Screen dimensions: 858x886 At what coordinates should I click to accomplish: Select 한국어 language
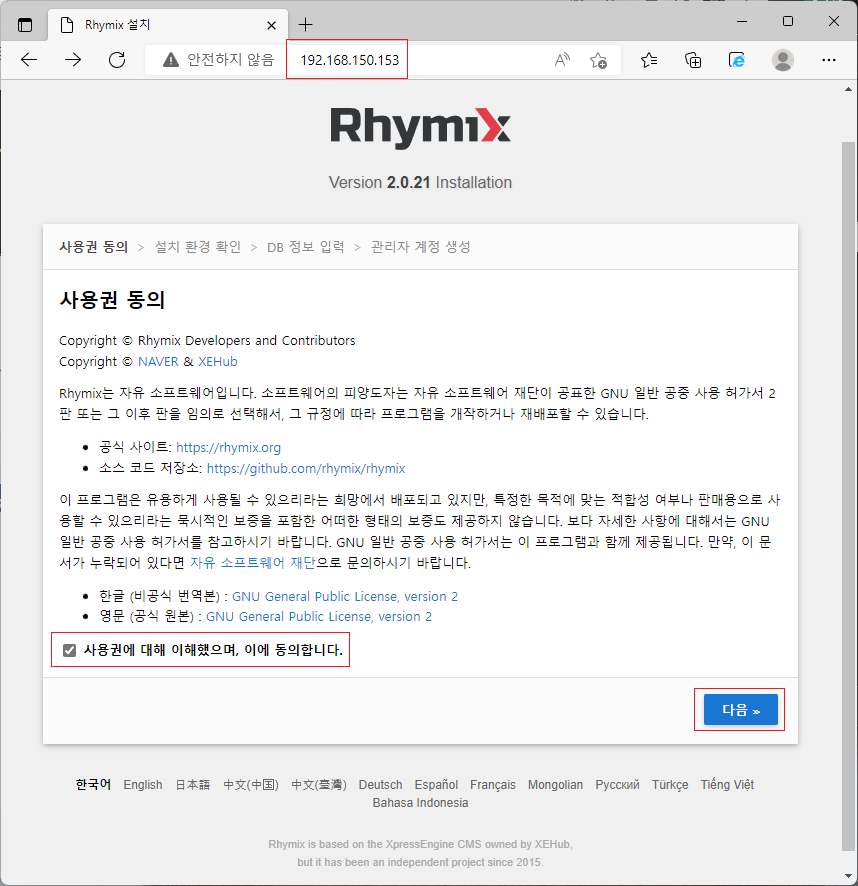(93, 784)
